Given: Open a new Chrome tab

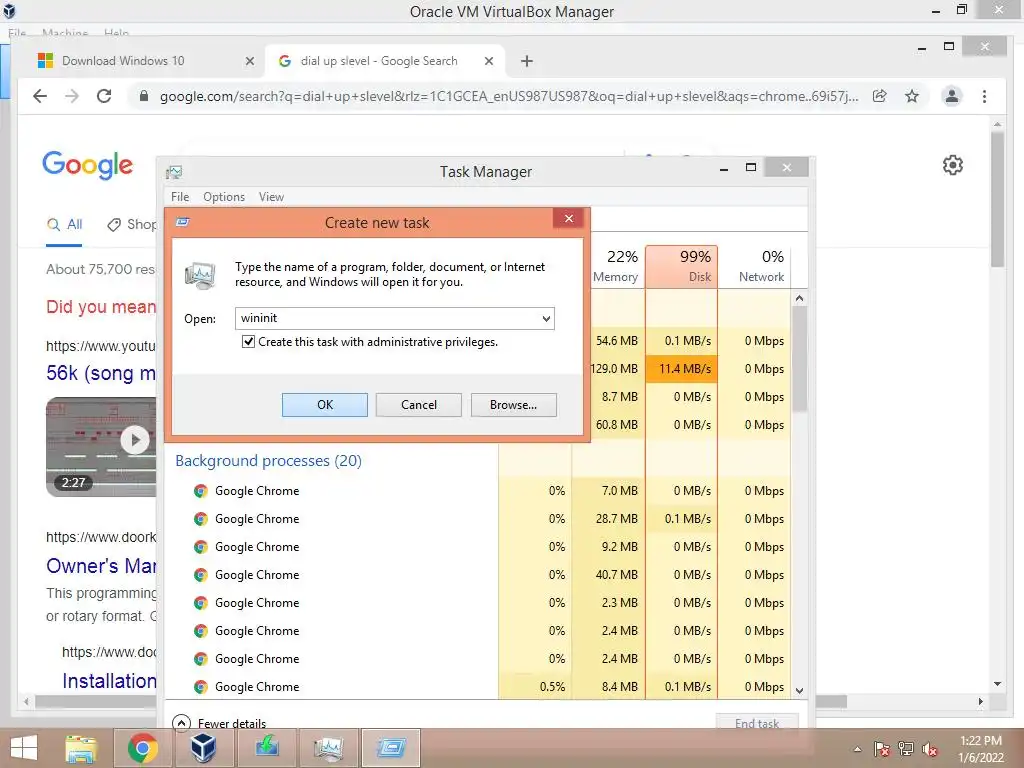Looking at the screenshot, I should click(526, 61).
